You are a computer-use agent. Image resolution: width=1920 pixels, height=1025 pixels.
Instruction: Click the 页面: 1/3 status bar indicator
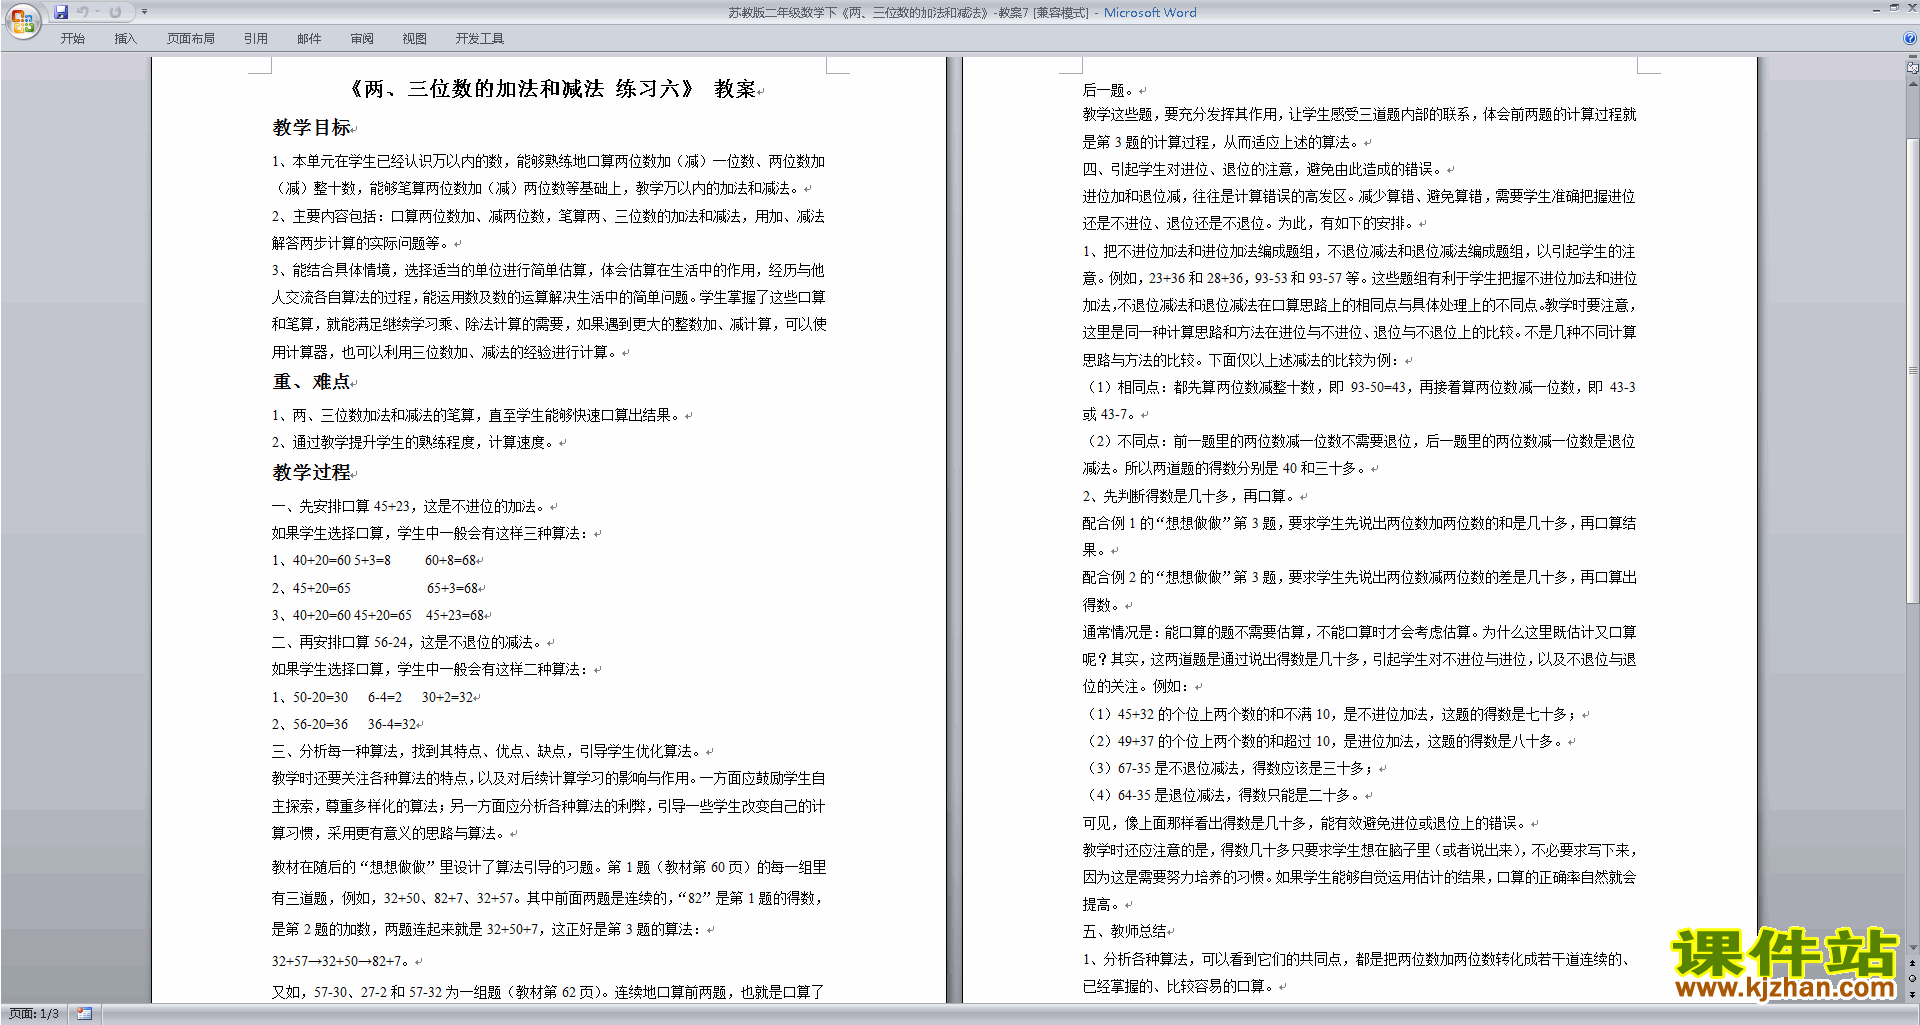click(34, 1014)
